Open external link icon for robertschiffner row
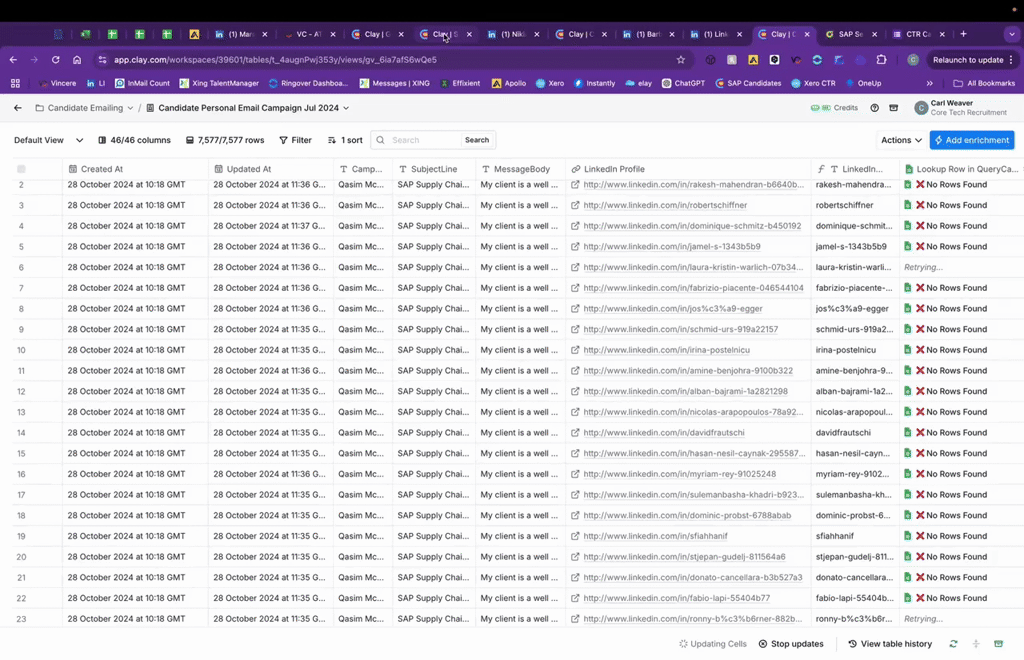The image size is (1024, 660). coord(575,205)
